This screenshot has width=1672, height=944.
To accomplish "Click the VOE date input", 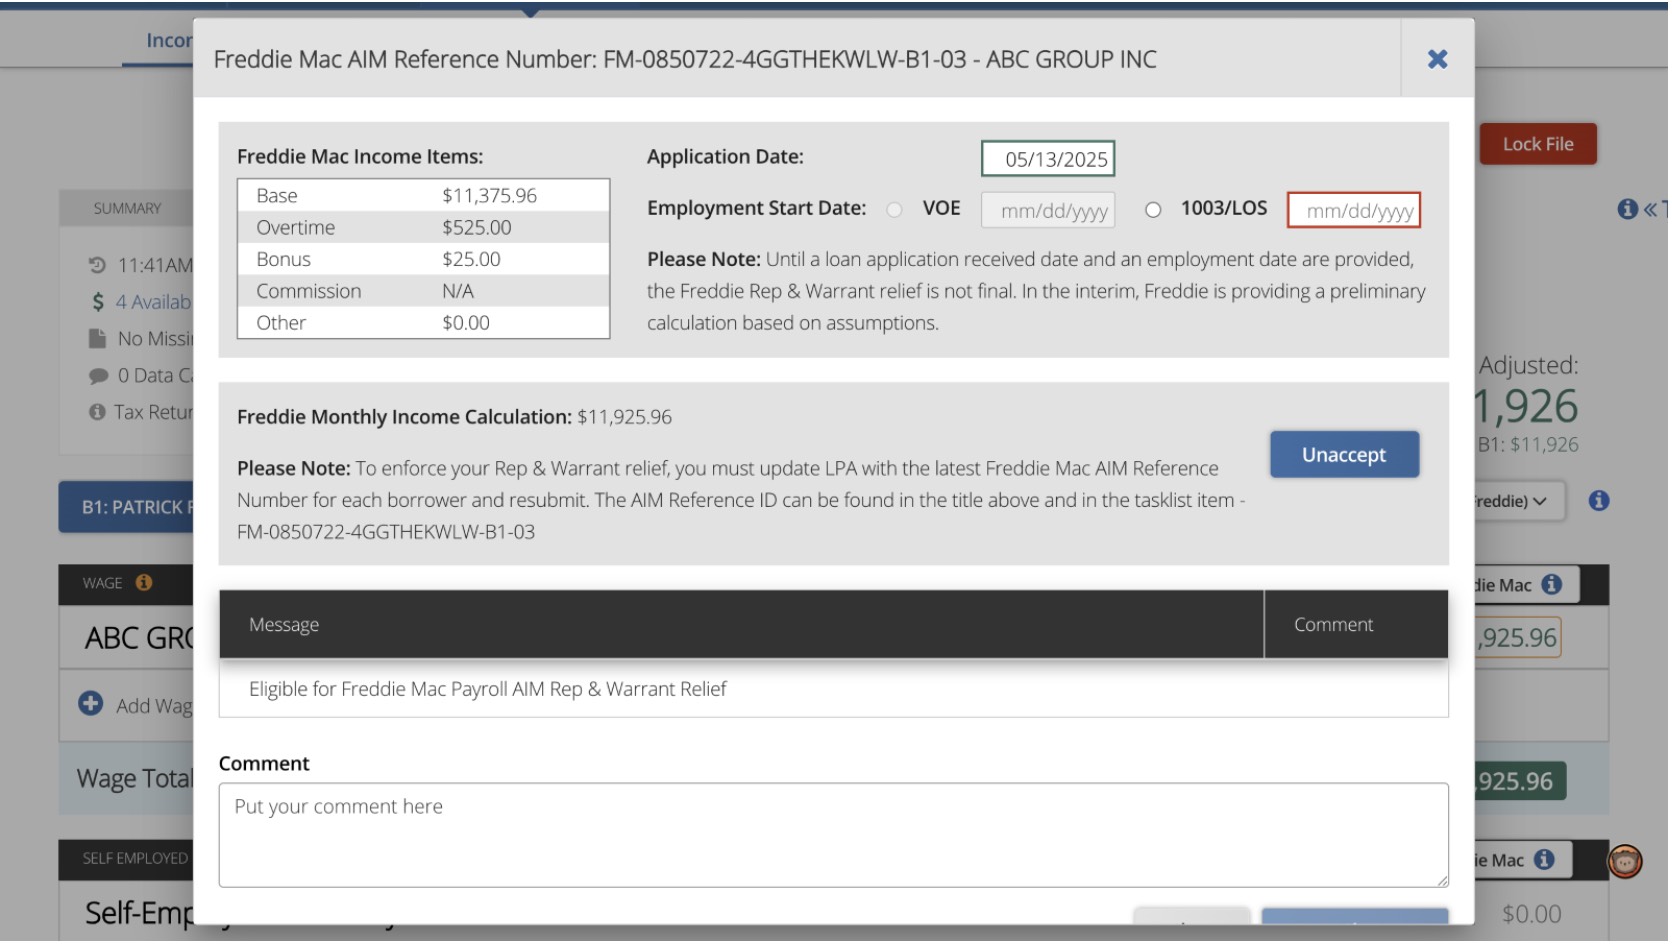I will click(x=1050, y=211).
